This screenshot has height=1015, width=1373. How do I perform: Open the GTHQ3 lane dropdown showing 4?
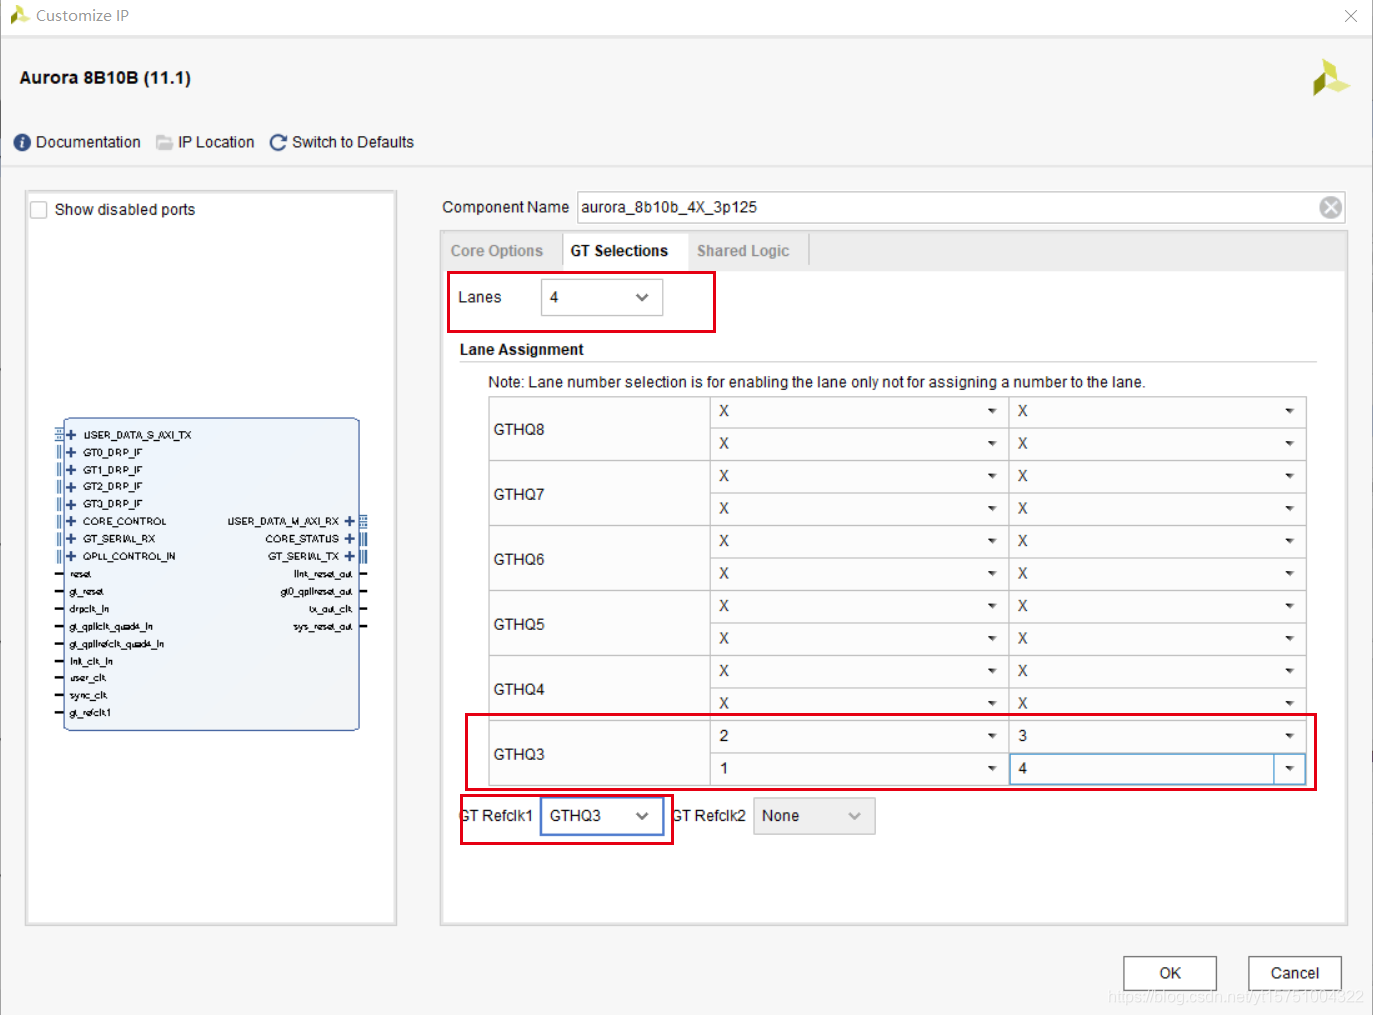1157,768
